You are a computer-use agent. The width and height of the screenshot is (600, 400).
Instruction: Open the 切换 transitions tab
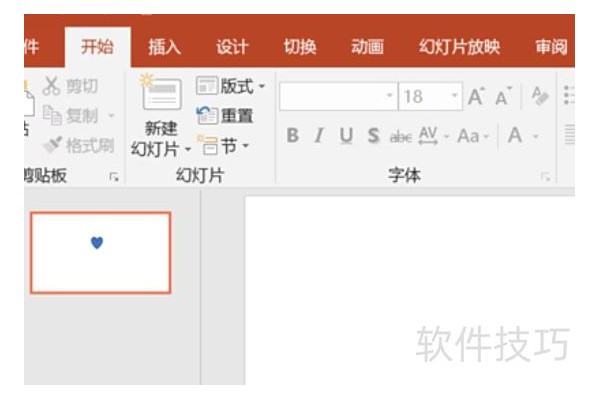point(300,47)
